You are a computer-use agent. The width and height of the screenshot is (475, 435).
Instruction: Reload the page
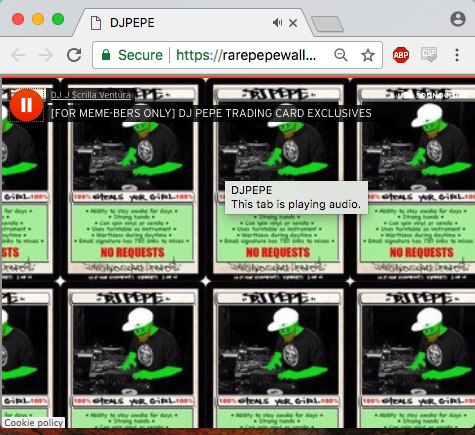(74, 55)
